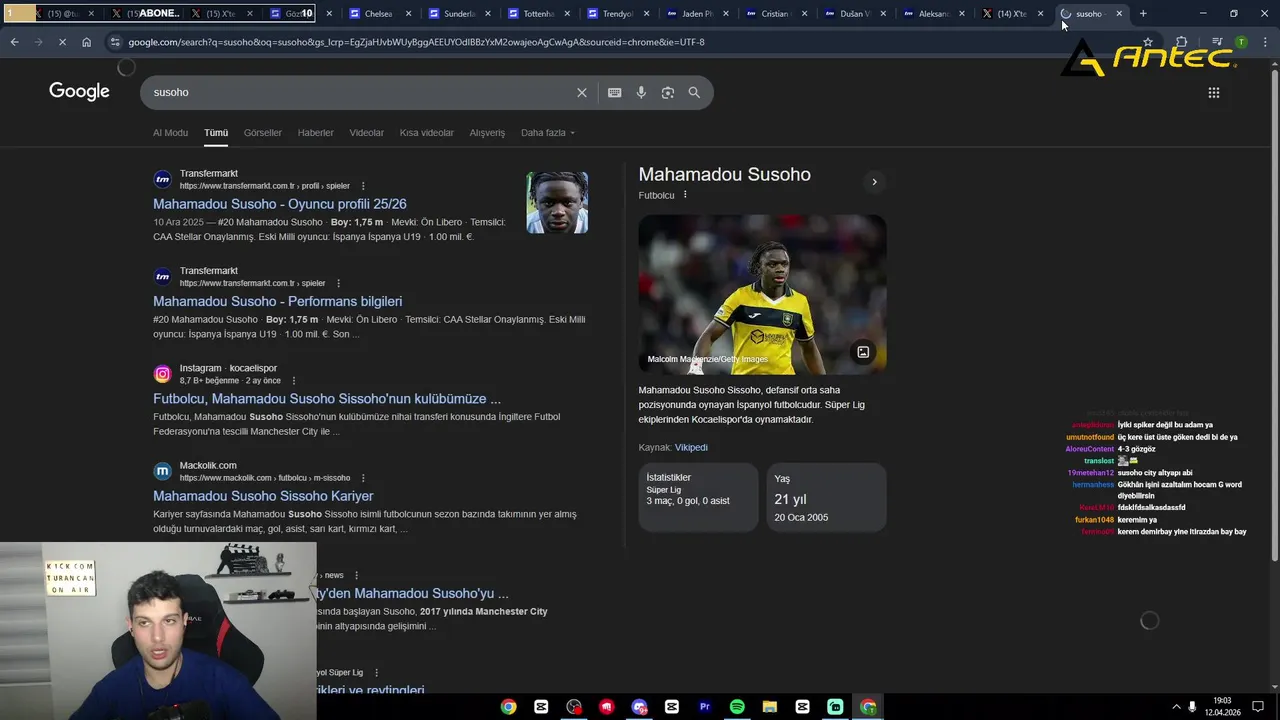Switch to the Jaden browser tab
This screenshot has width=1280, height=720.
[697, 13]
